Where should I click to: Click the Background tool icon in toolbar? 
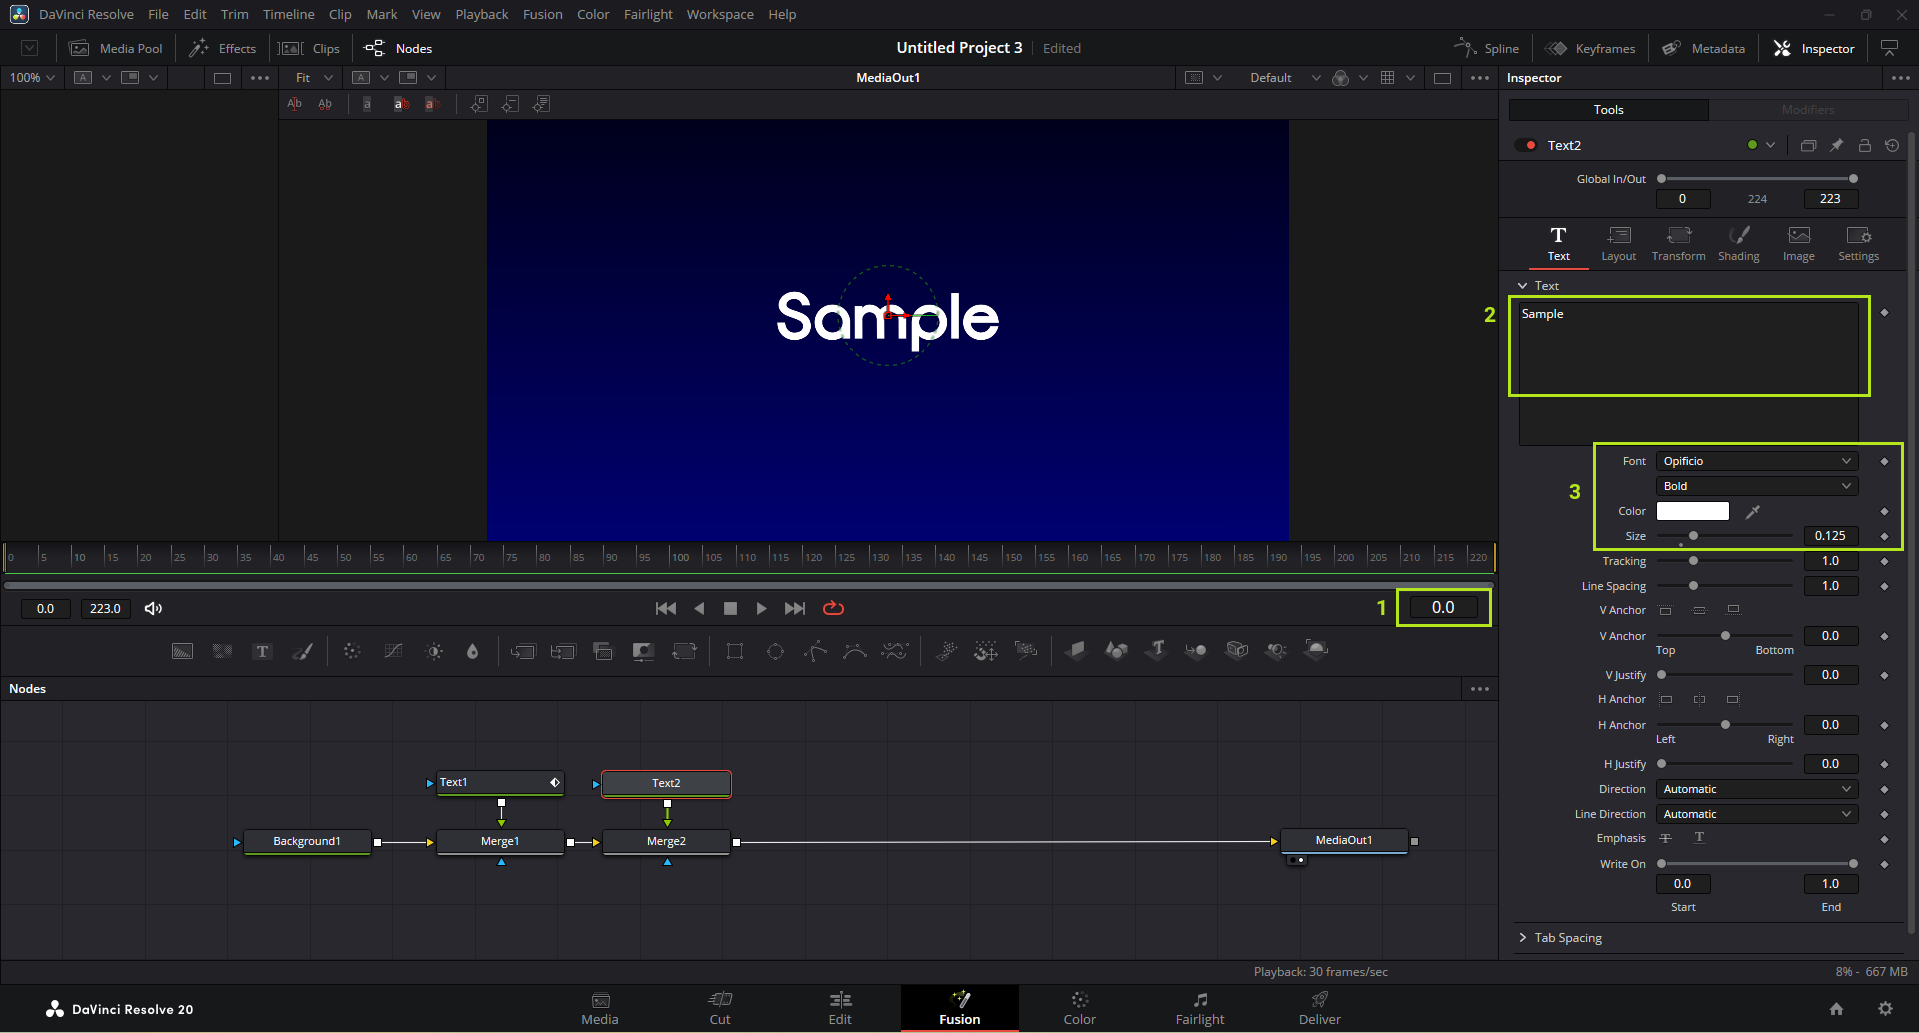(x=182, y=651)
